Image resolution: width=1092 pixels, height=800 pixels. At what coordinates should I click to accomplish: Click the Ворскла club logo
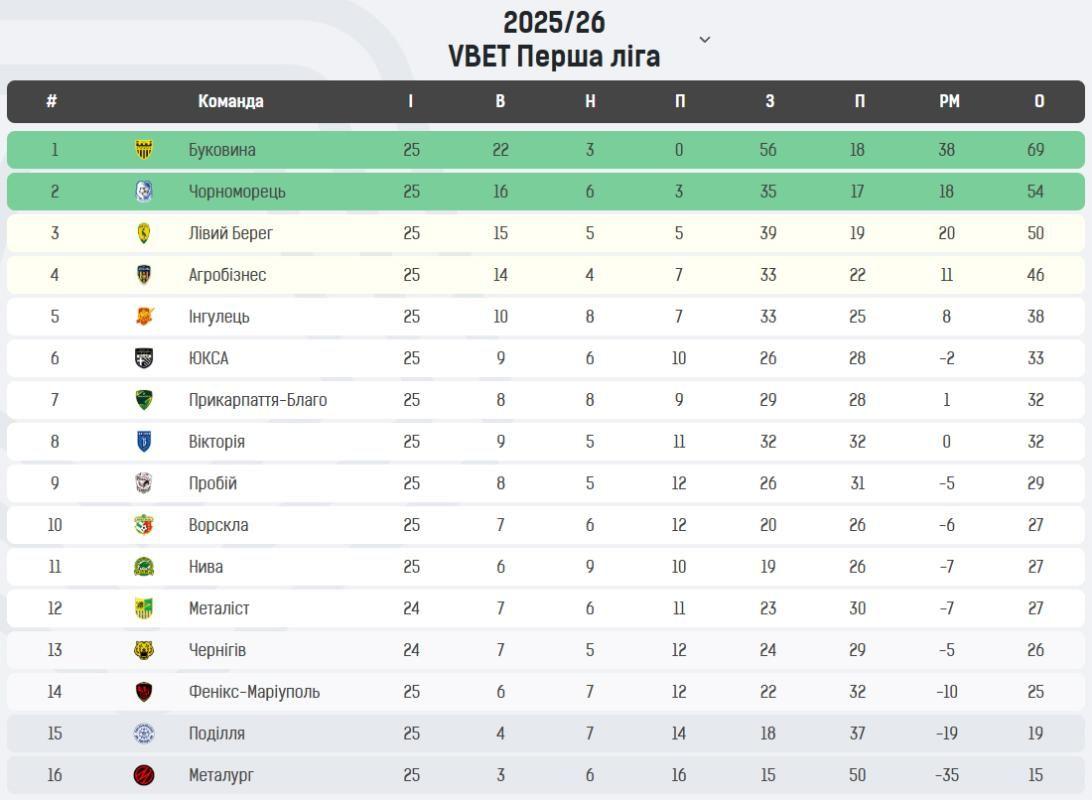click(144, 525)
